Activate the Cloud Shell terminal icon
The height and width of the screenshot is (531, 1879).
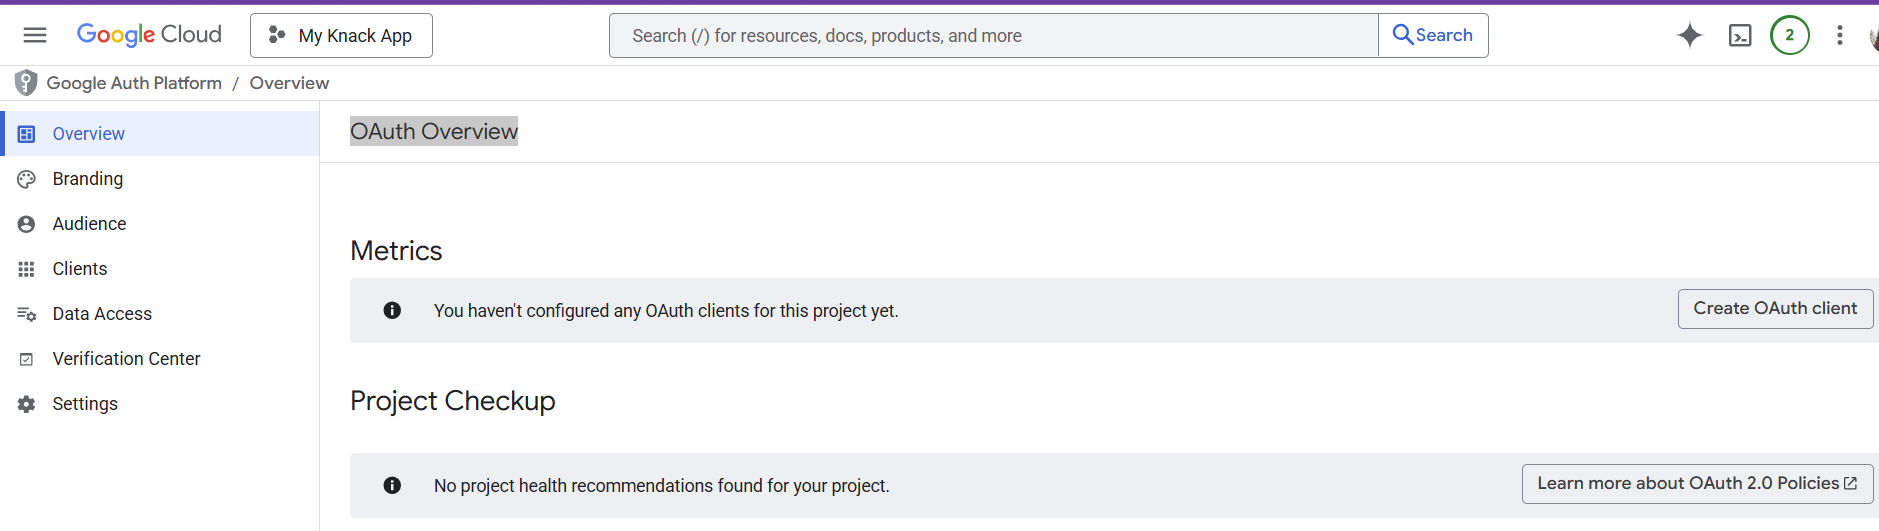coord(1740,36)
